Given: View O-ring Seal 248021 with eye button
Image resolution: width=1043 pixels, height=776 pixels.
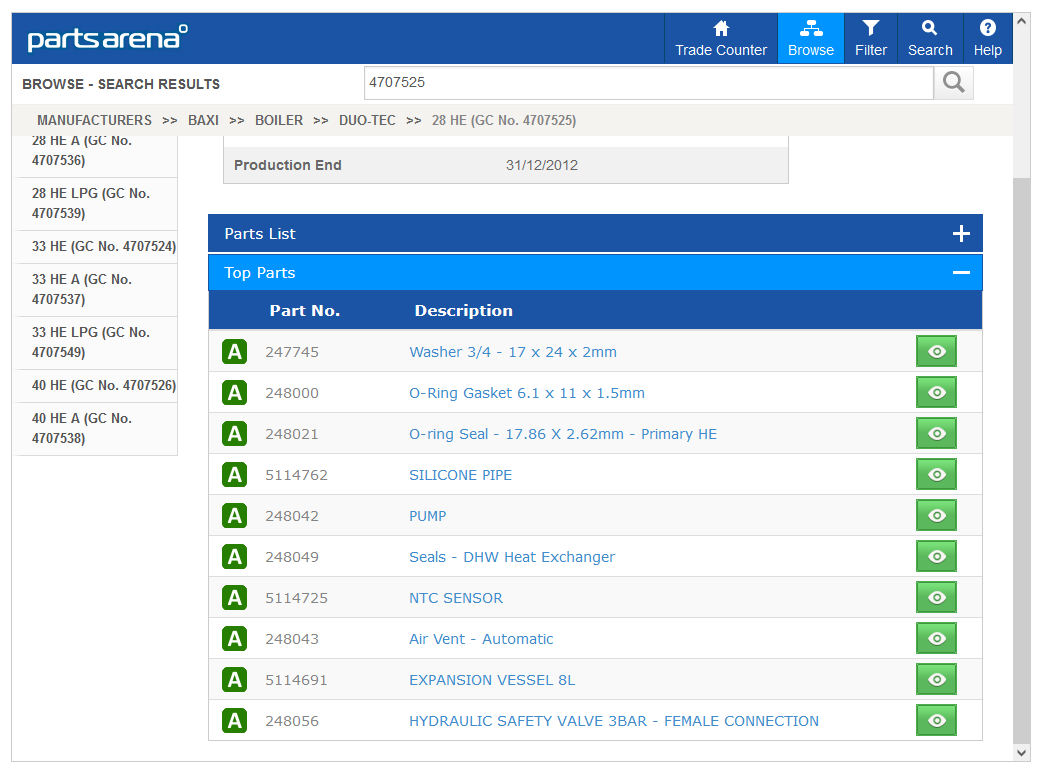Looking at the screenshot, I should [936, 434].
